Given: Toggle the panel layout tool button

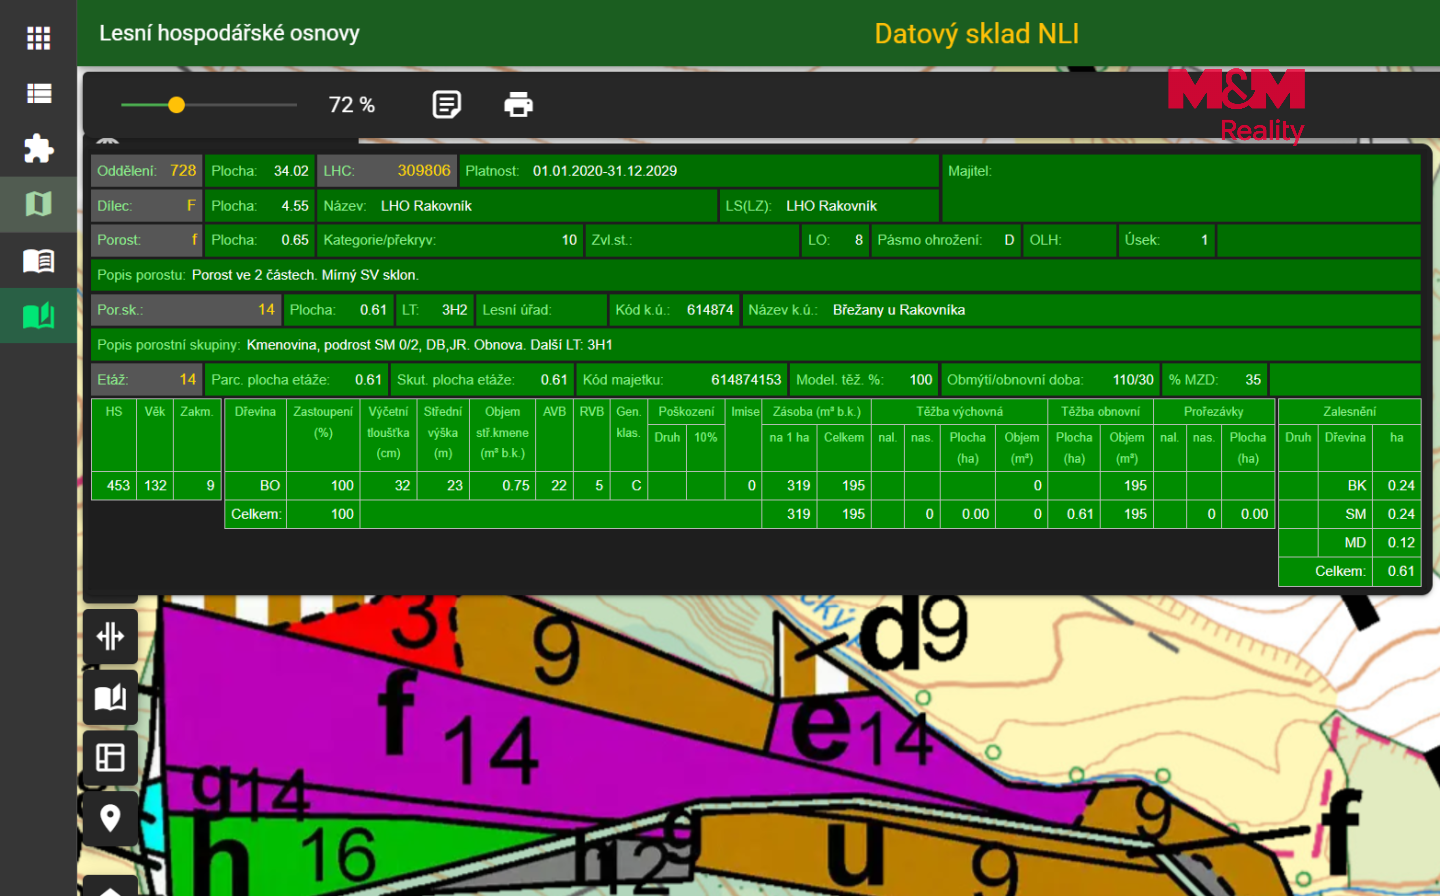Looking at the screenshot, I should [x=110, y=757].
